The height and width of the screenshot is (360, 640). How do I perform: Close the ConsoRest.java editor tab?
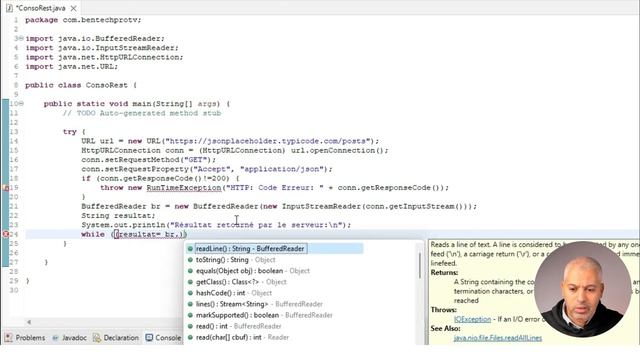pyautogui.click(x=73, y=8)
